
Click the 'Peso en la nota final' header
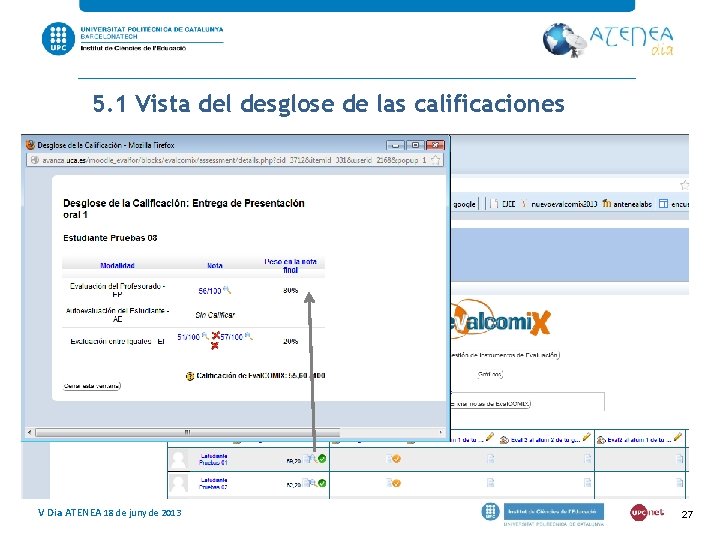(x=290, y=265)
